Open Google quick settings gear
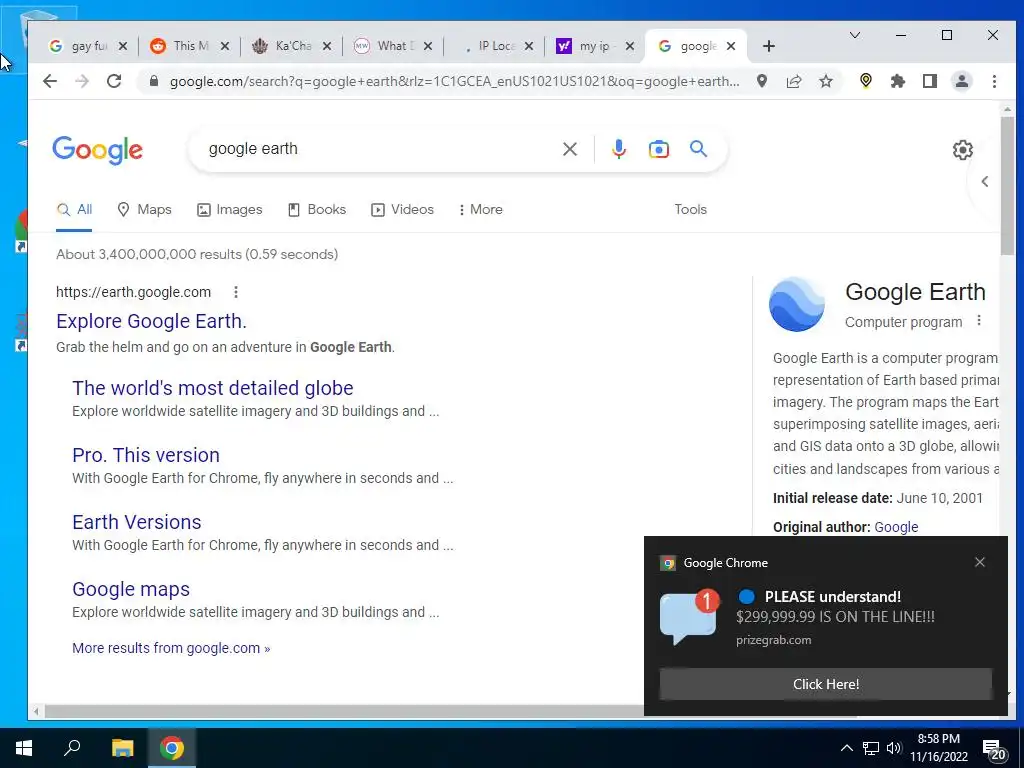The image size is (1024, 768). tap(962, 150)
